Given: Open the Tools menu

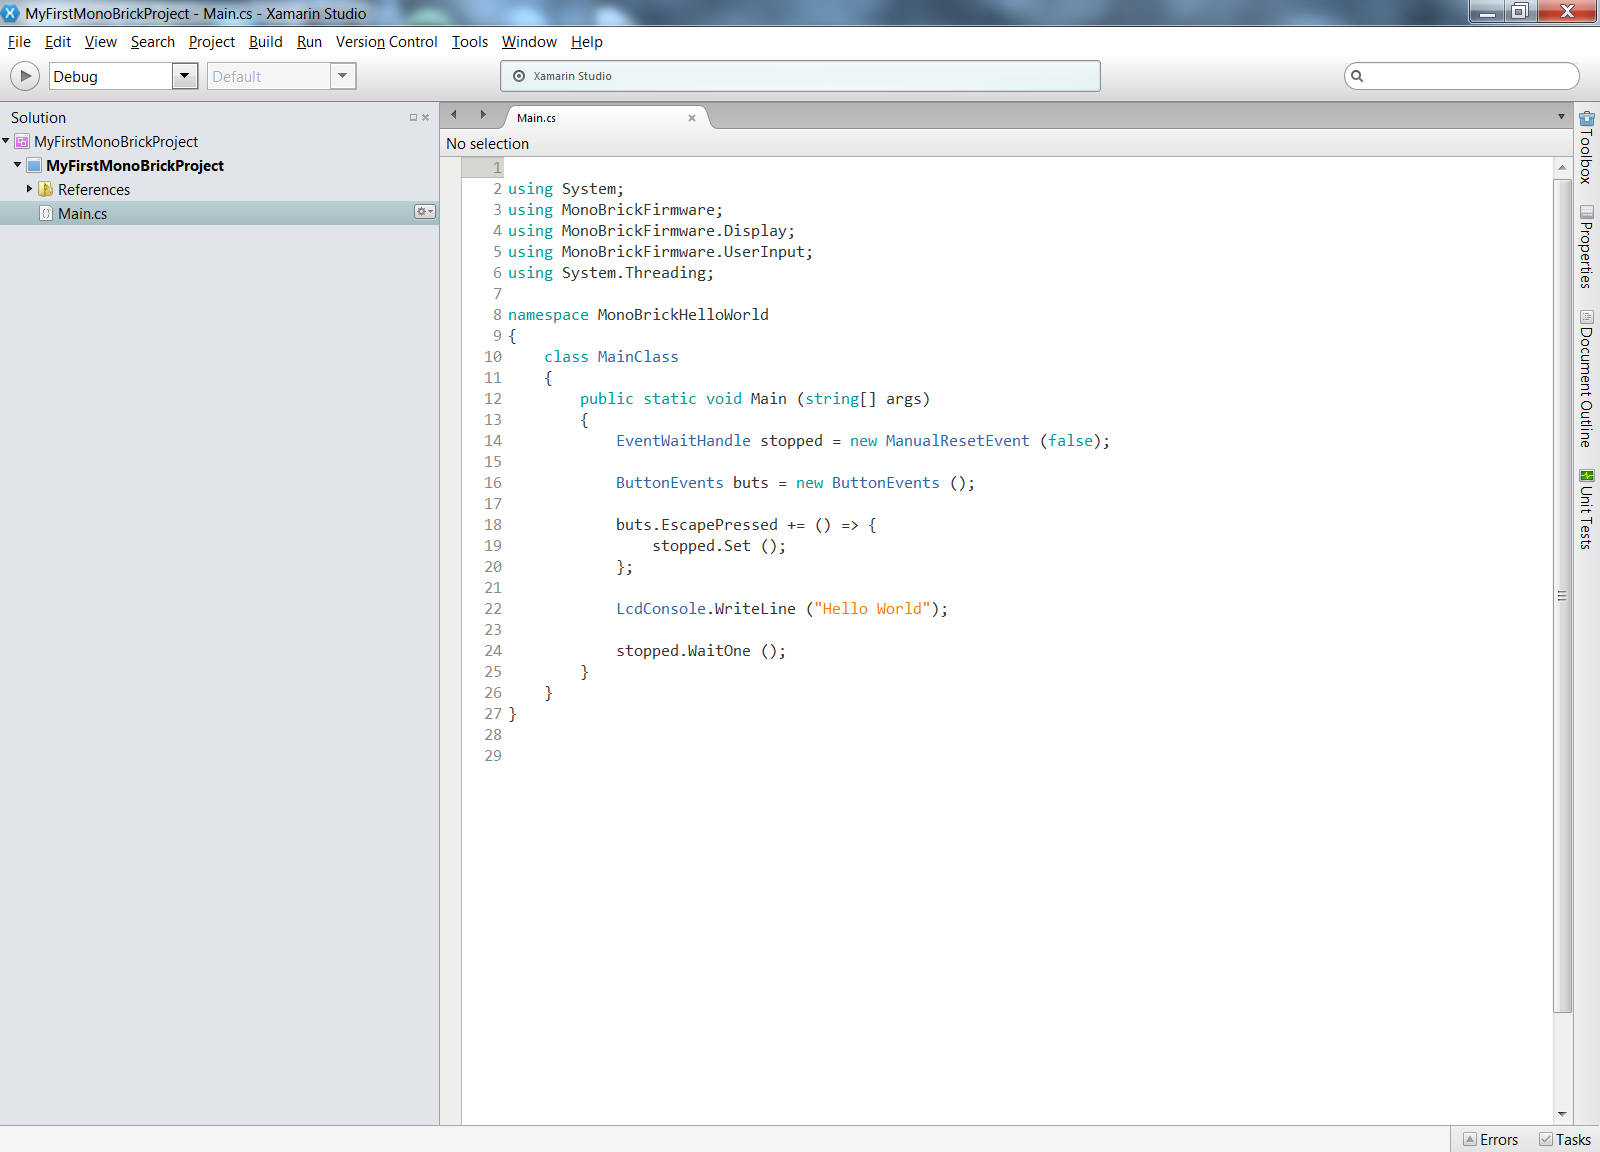Looking at the screenshot, I should 470,42.
